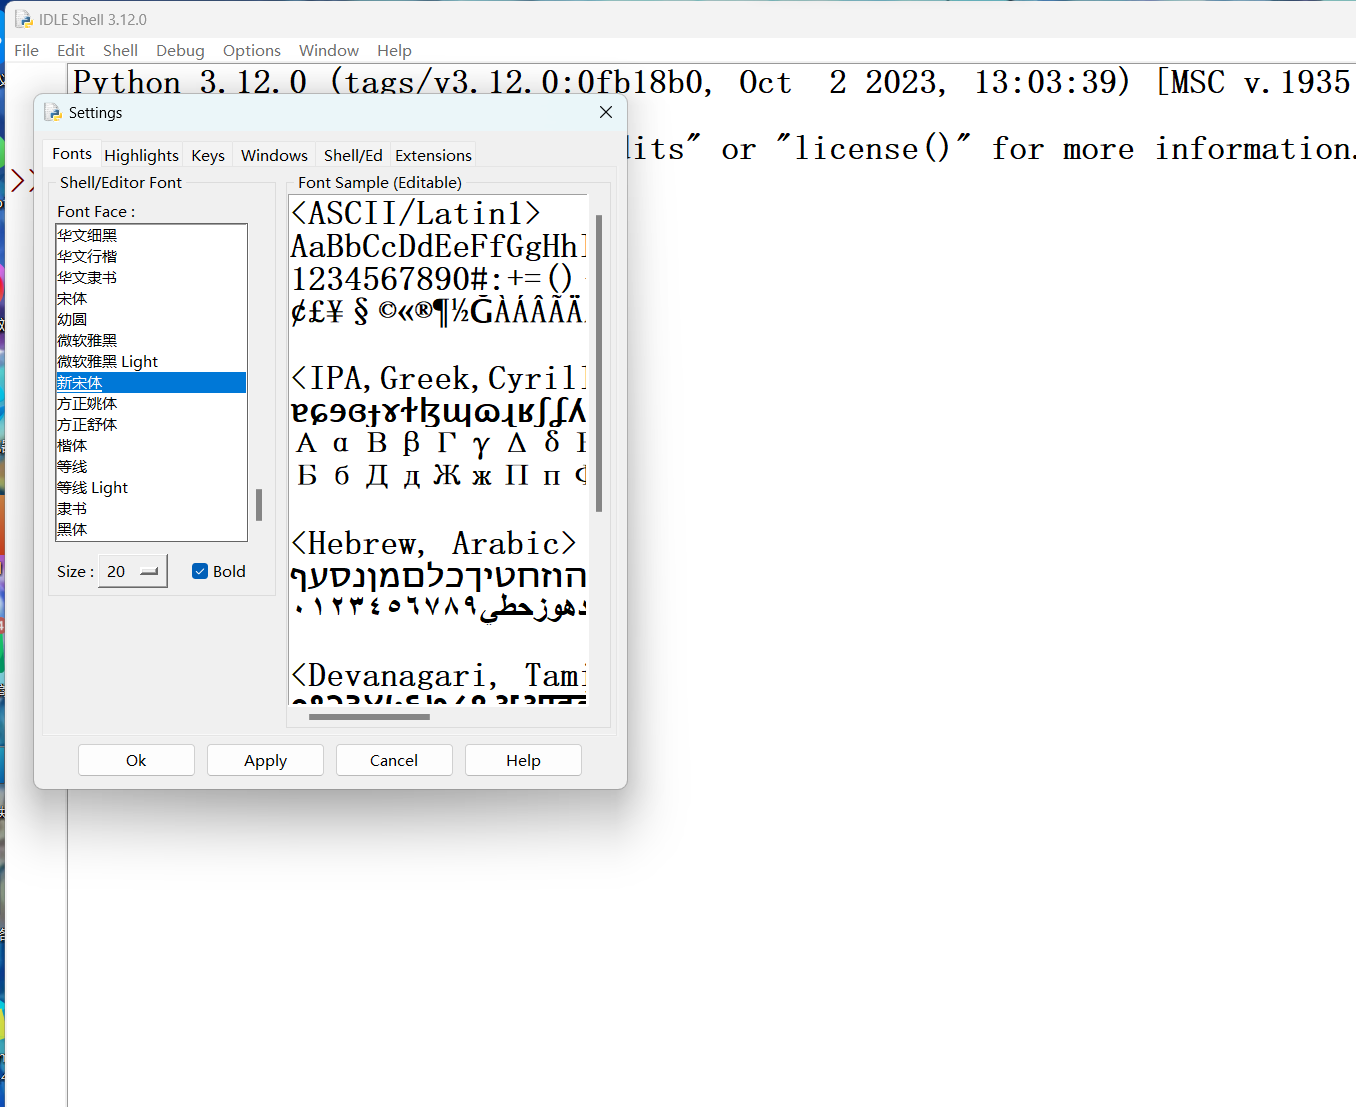Select the 微软雅黑 font (not Light)
This screenshot has height=1107, width=1356.
(x=151, y=340)
